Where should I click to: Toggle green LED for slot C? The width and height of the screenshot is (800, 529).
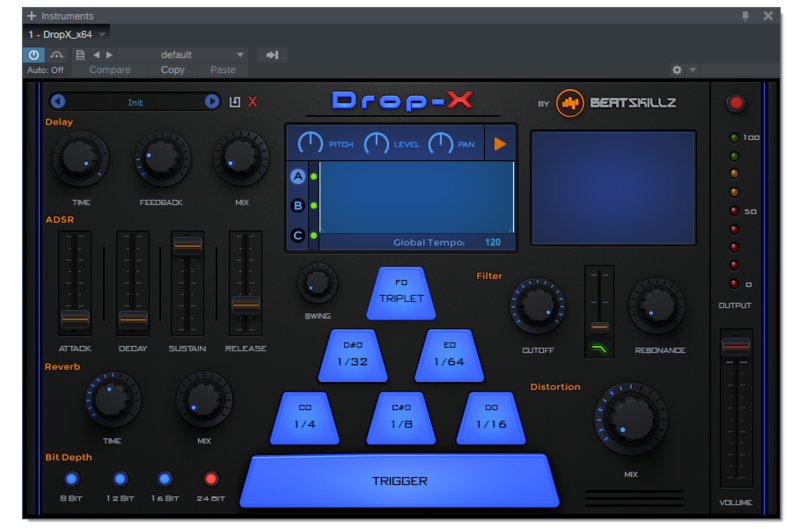314,236
